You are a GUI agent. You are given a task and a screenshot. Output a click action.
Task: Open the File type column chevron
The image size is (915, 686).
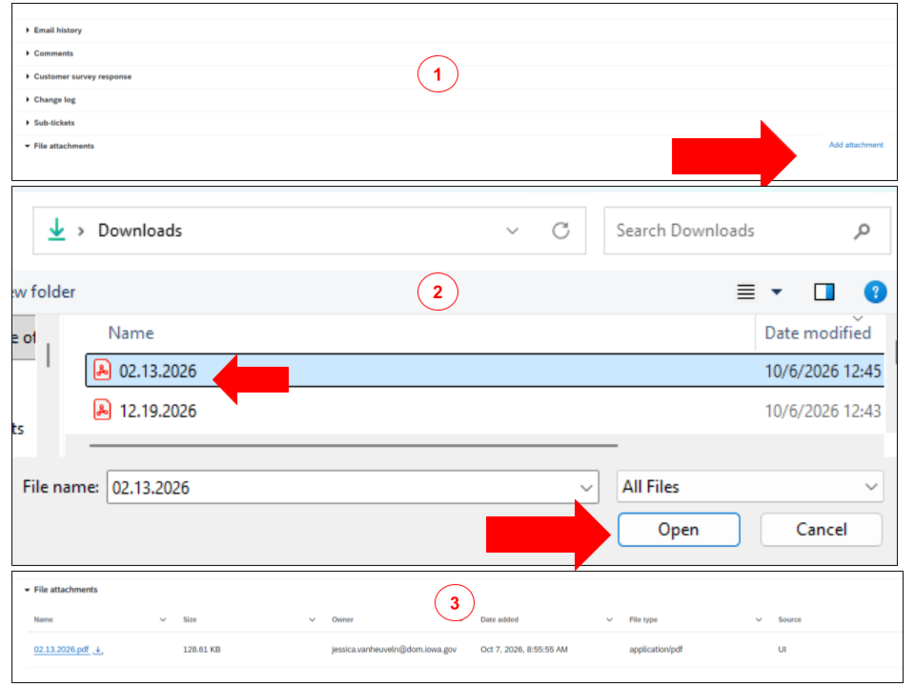click(759, 620)
